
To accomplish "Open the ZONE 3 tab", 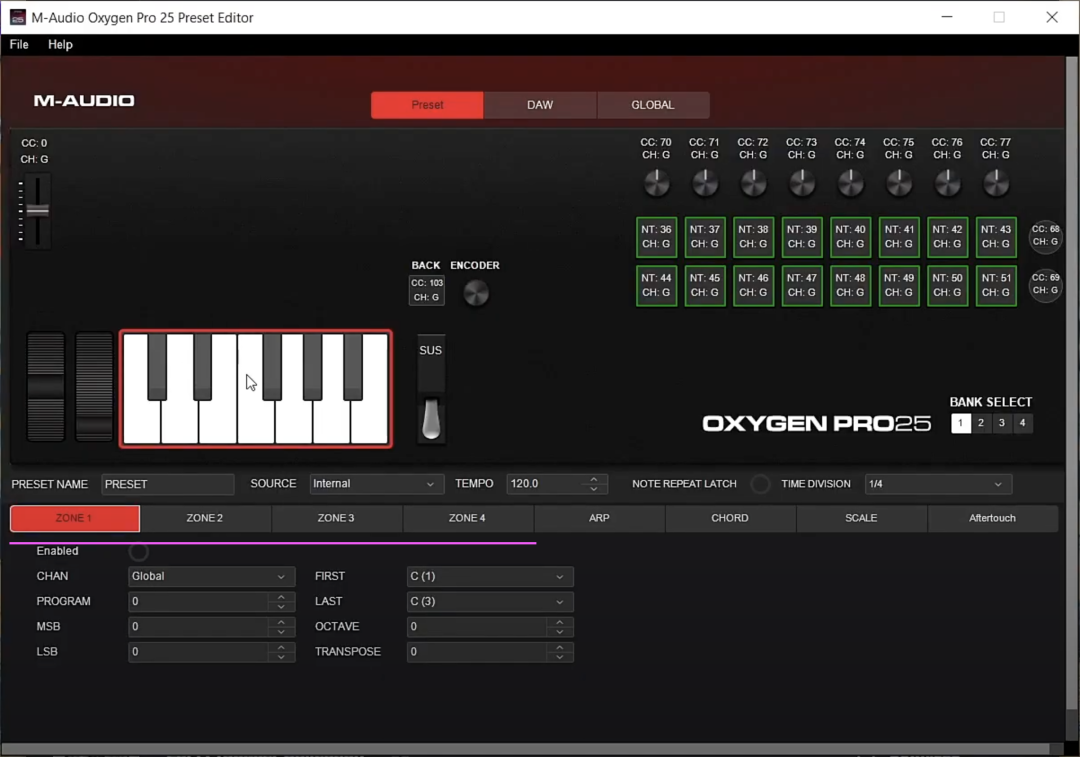I will (336, 518).
